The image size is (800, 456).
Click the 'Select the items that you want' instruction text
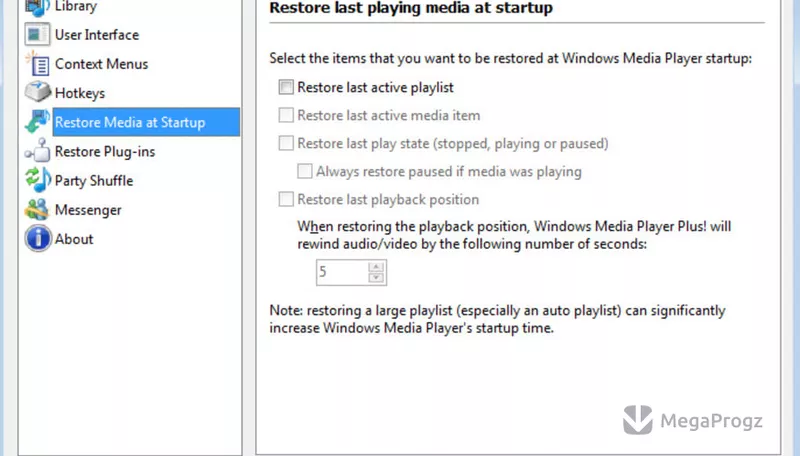click(510, 58)
